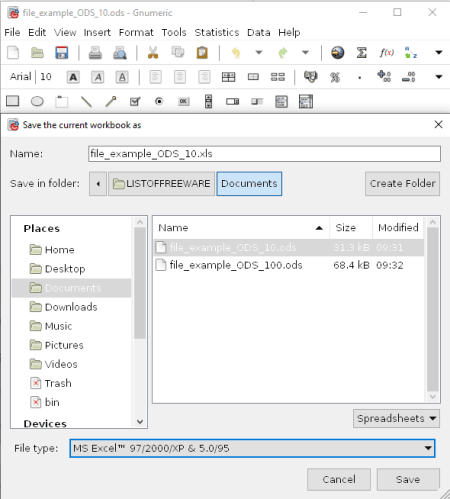This screenshot has width=450, height=499.
Task: Print the workbook via printer icon
Action: [95, 53]
